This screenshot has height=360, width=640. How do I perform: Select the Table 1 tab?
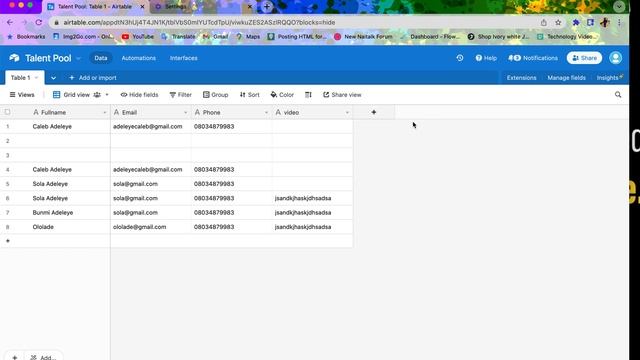24,78
